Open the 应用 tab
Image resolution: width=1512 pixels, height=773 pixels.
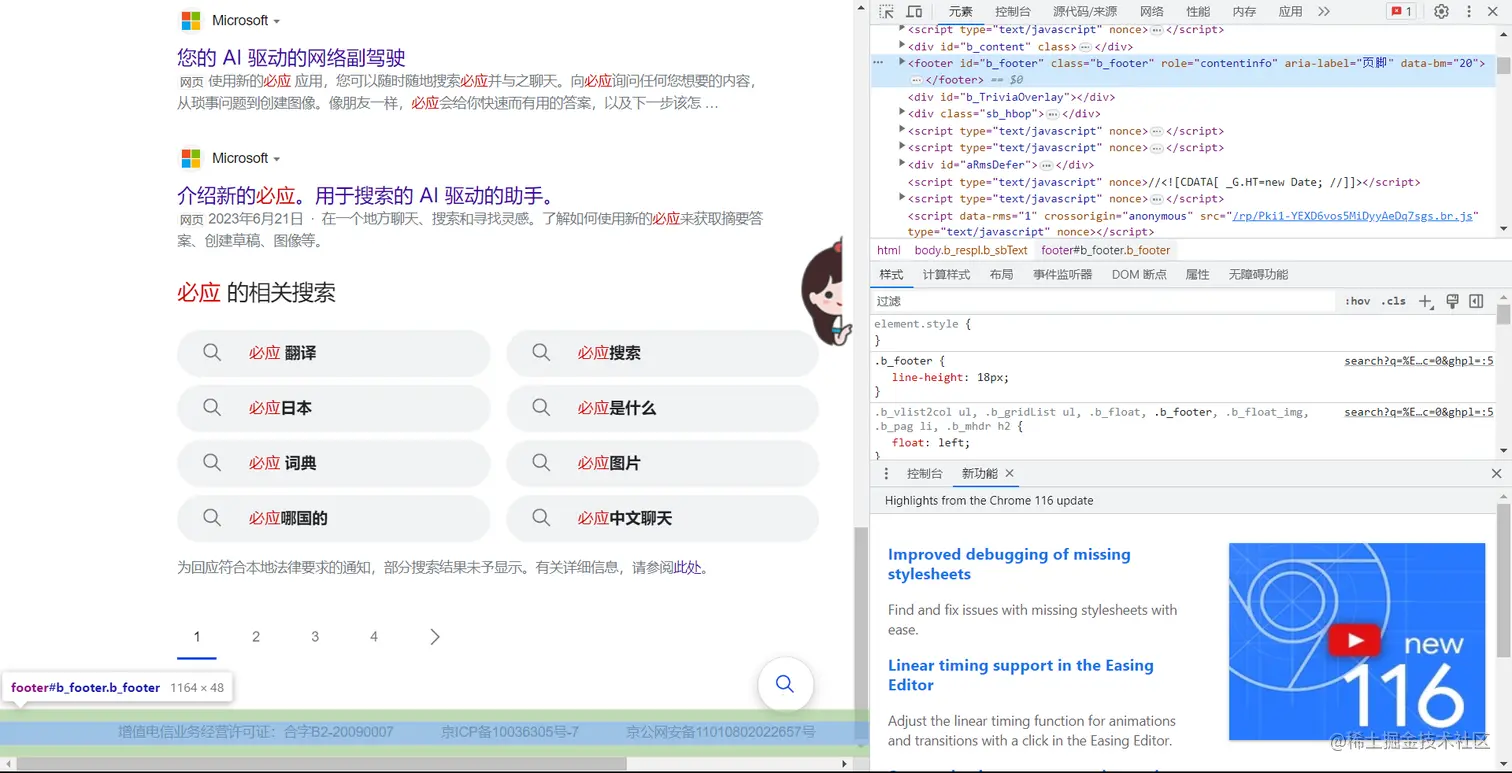click(x=1290, y=12)
